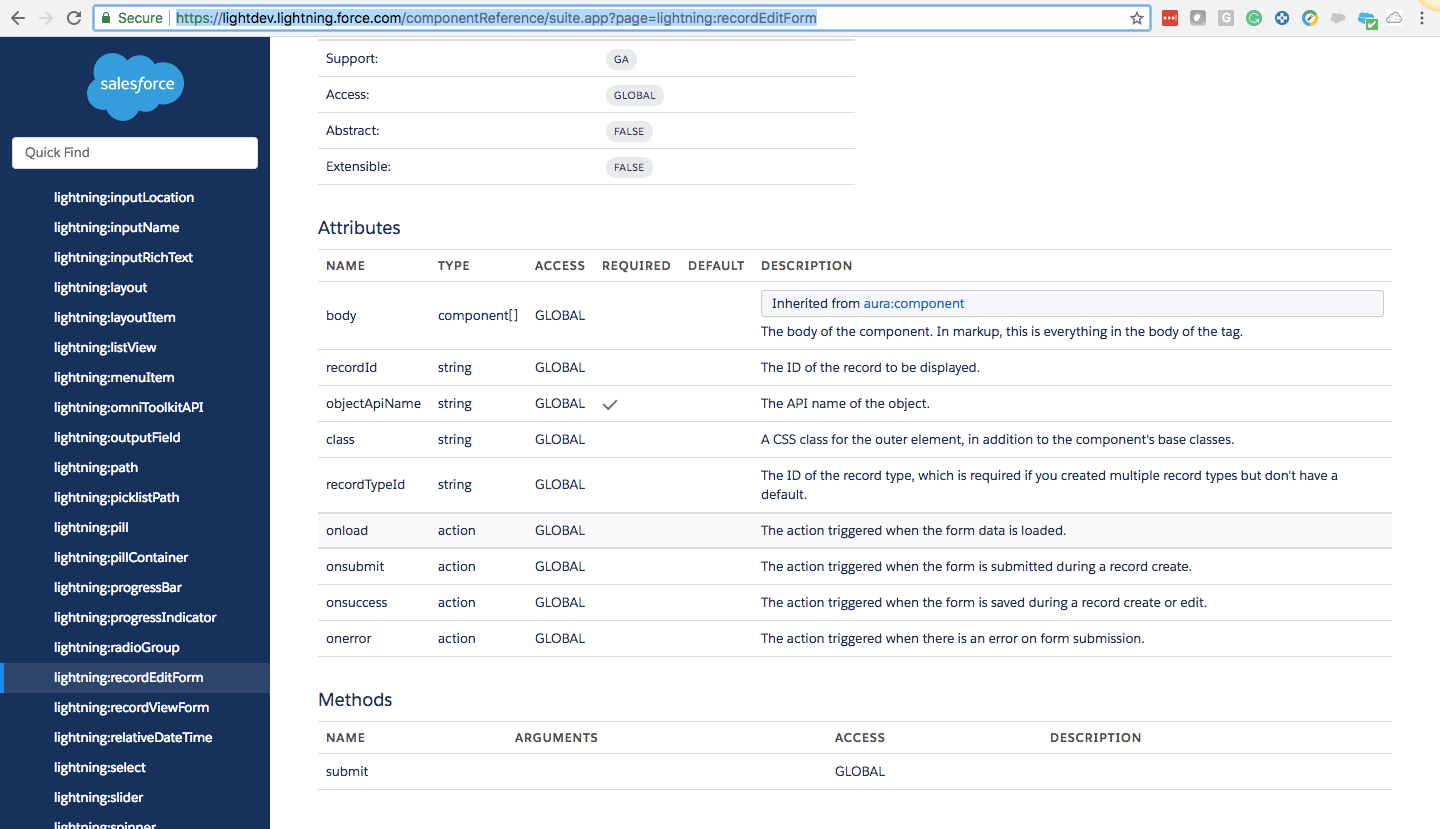Viewport: 1440px width, 829px height.
Task: Click the lock icon beside Secure
Action: [106, 18]
